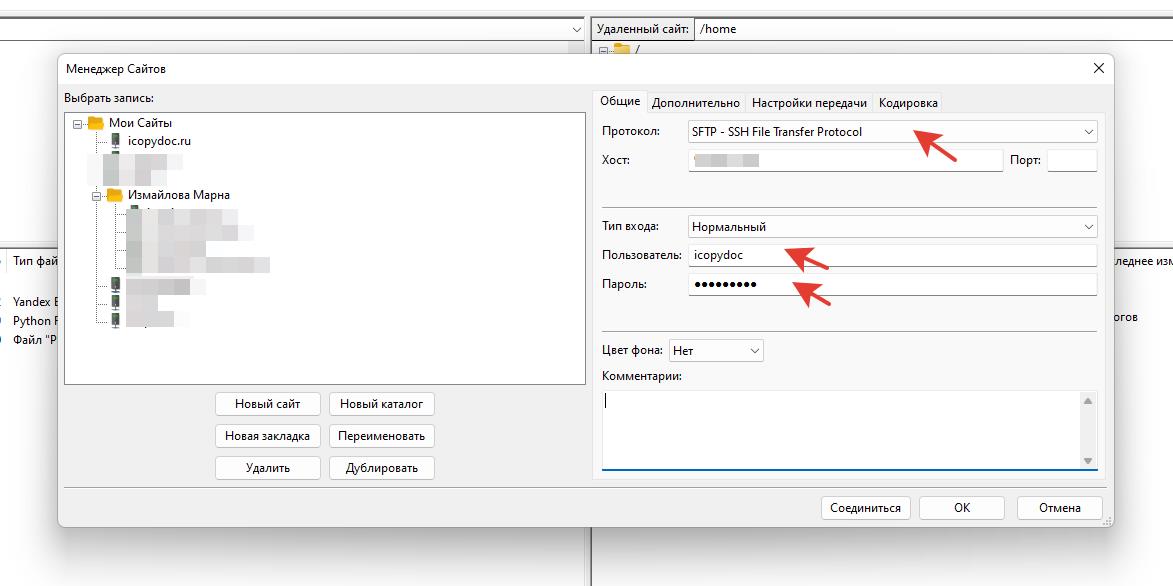This screenshot has width=1173, height=586.
Task: Open the Настройки передачи tab
Action: pyautogui.click(x=809, y=103)
